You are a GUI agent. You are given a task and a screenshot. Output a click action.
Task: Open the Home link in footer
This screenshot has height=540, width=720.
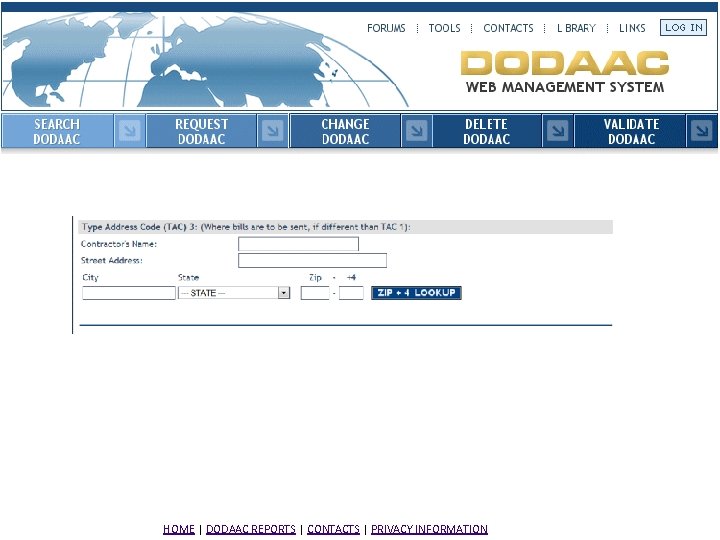179,529
